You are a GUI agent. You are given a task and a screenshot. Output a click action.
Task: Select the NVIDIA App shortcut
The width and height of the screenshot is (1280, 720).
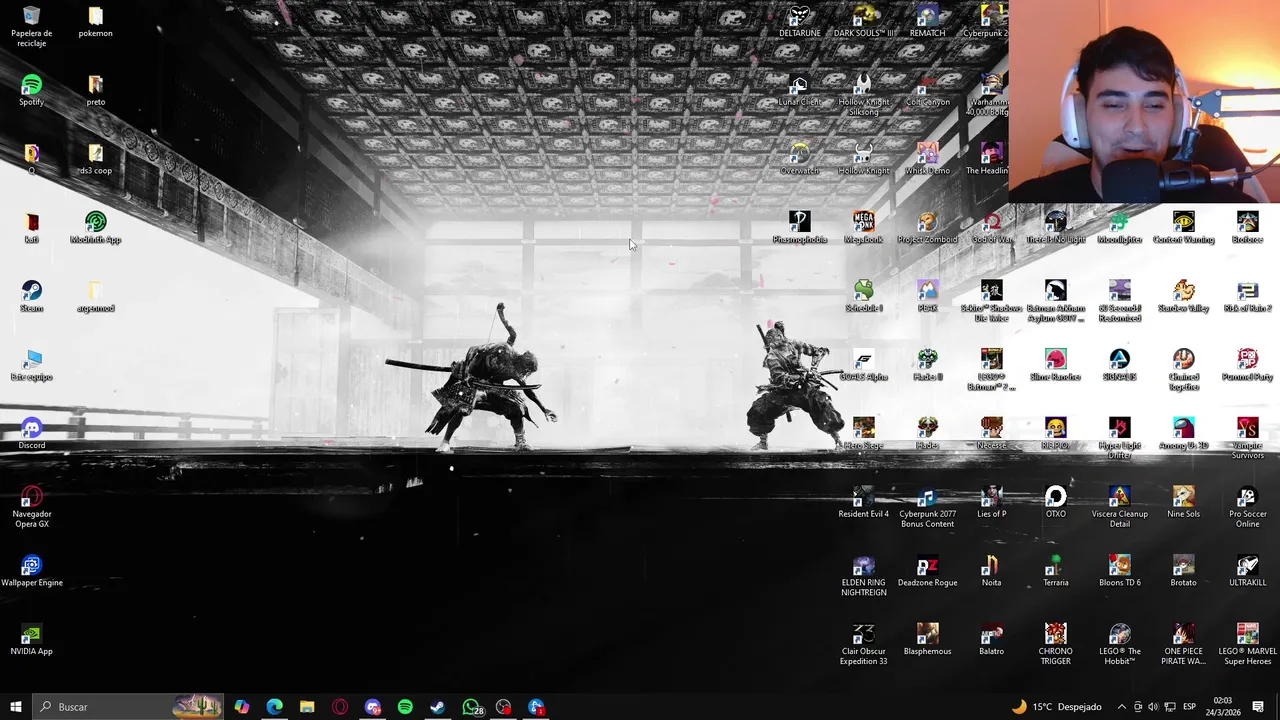tap(32, 639)
